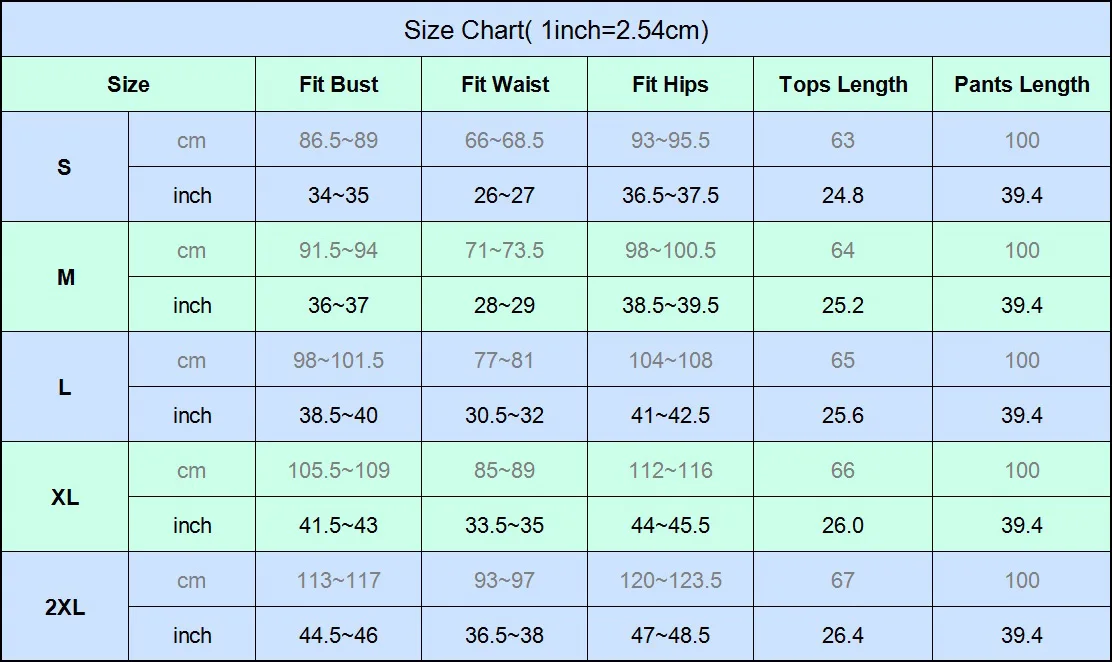Click the Size Chart title bar
The width and height of the screenshot is (1112, 662).
click(x=556, y=30)
